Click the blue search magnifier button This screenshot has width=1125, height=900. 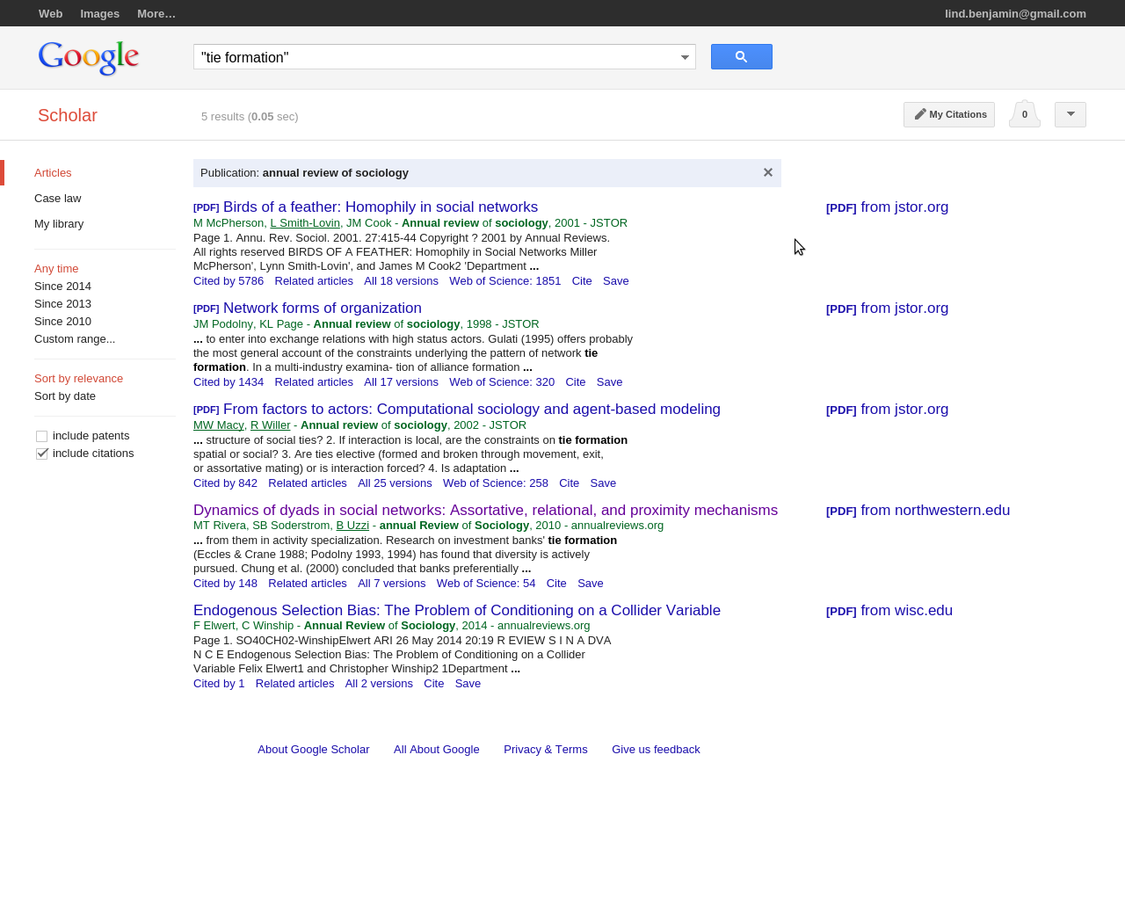point(741,57)
